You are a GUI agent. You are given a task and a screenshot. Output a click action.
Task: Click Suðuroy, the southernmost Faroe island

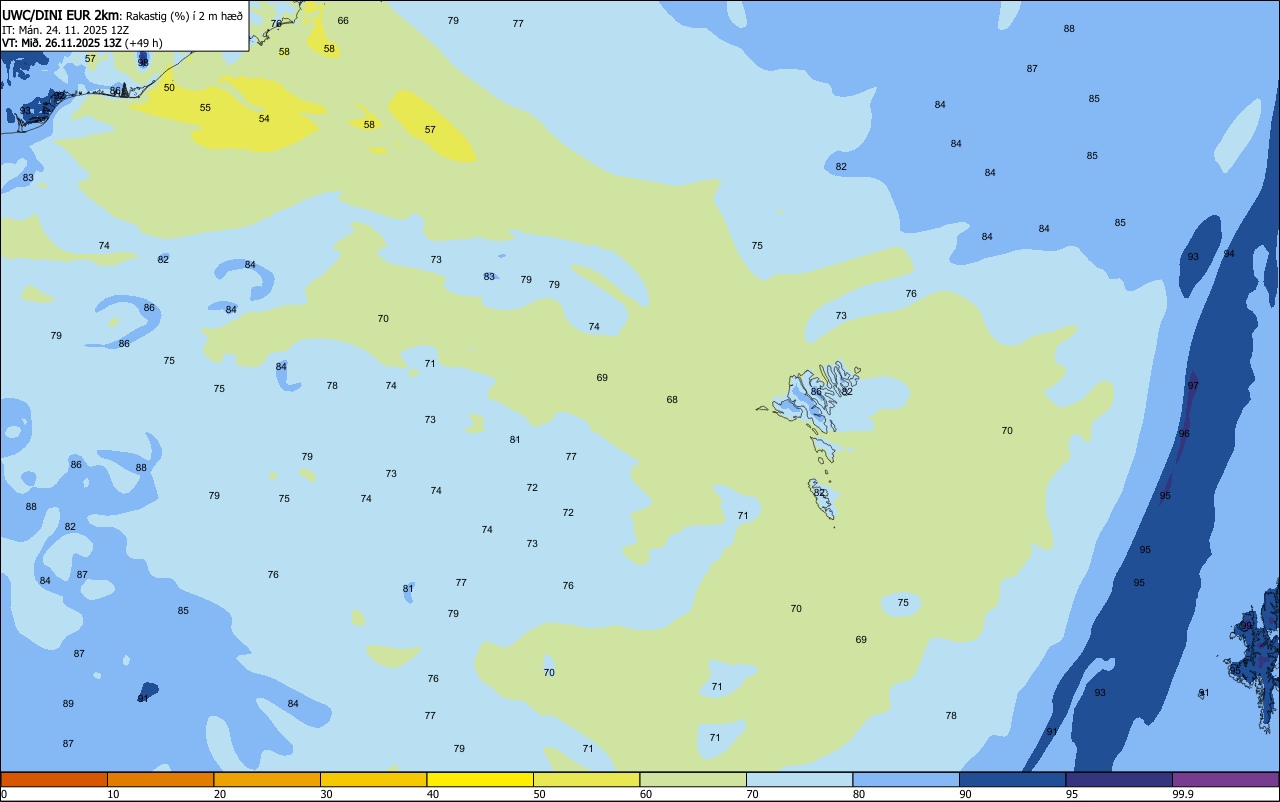[821, 500]
